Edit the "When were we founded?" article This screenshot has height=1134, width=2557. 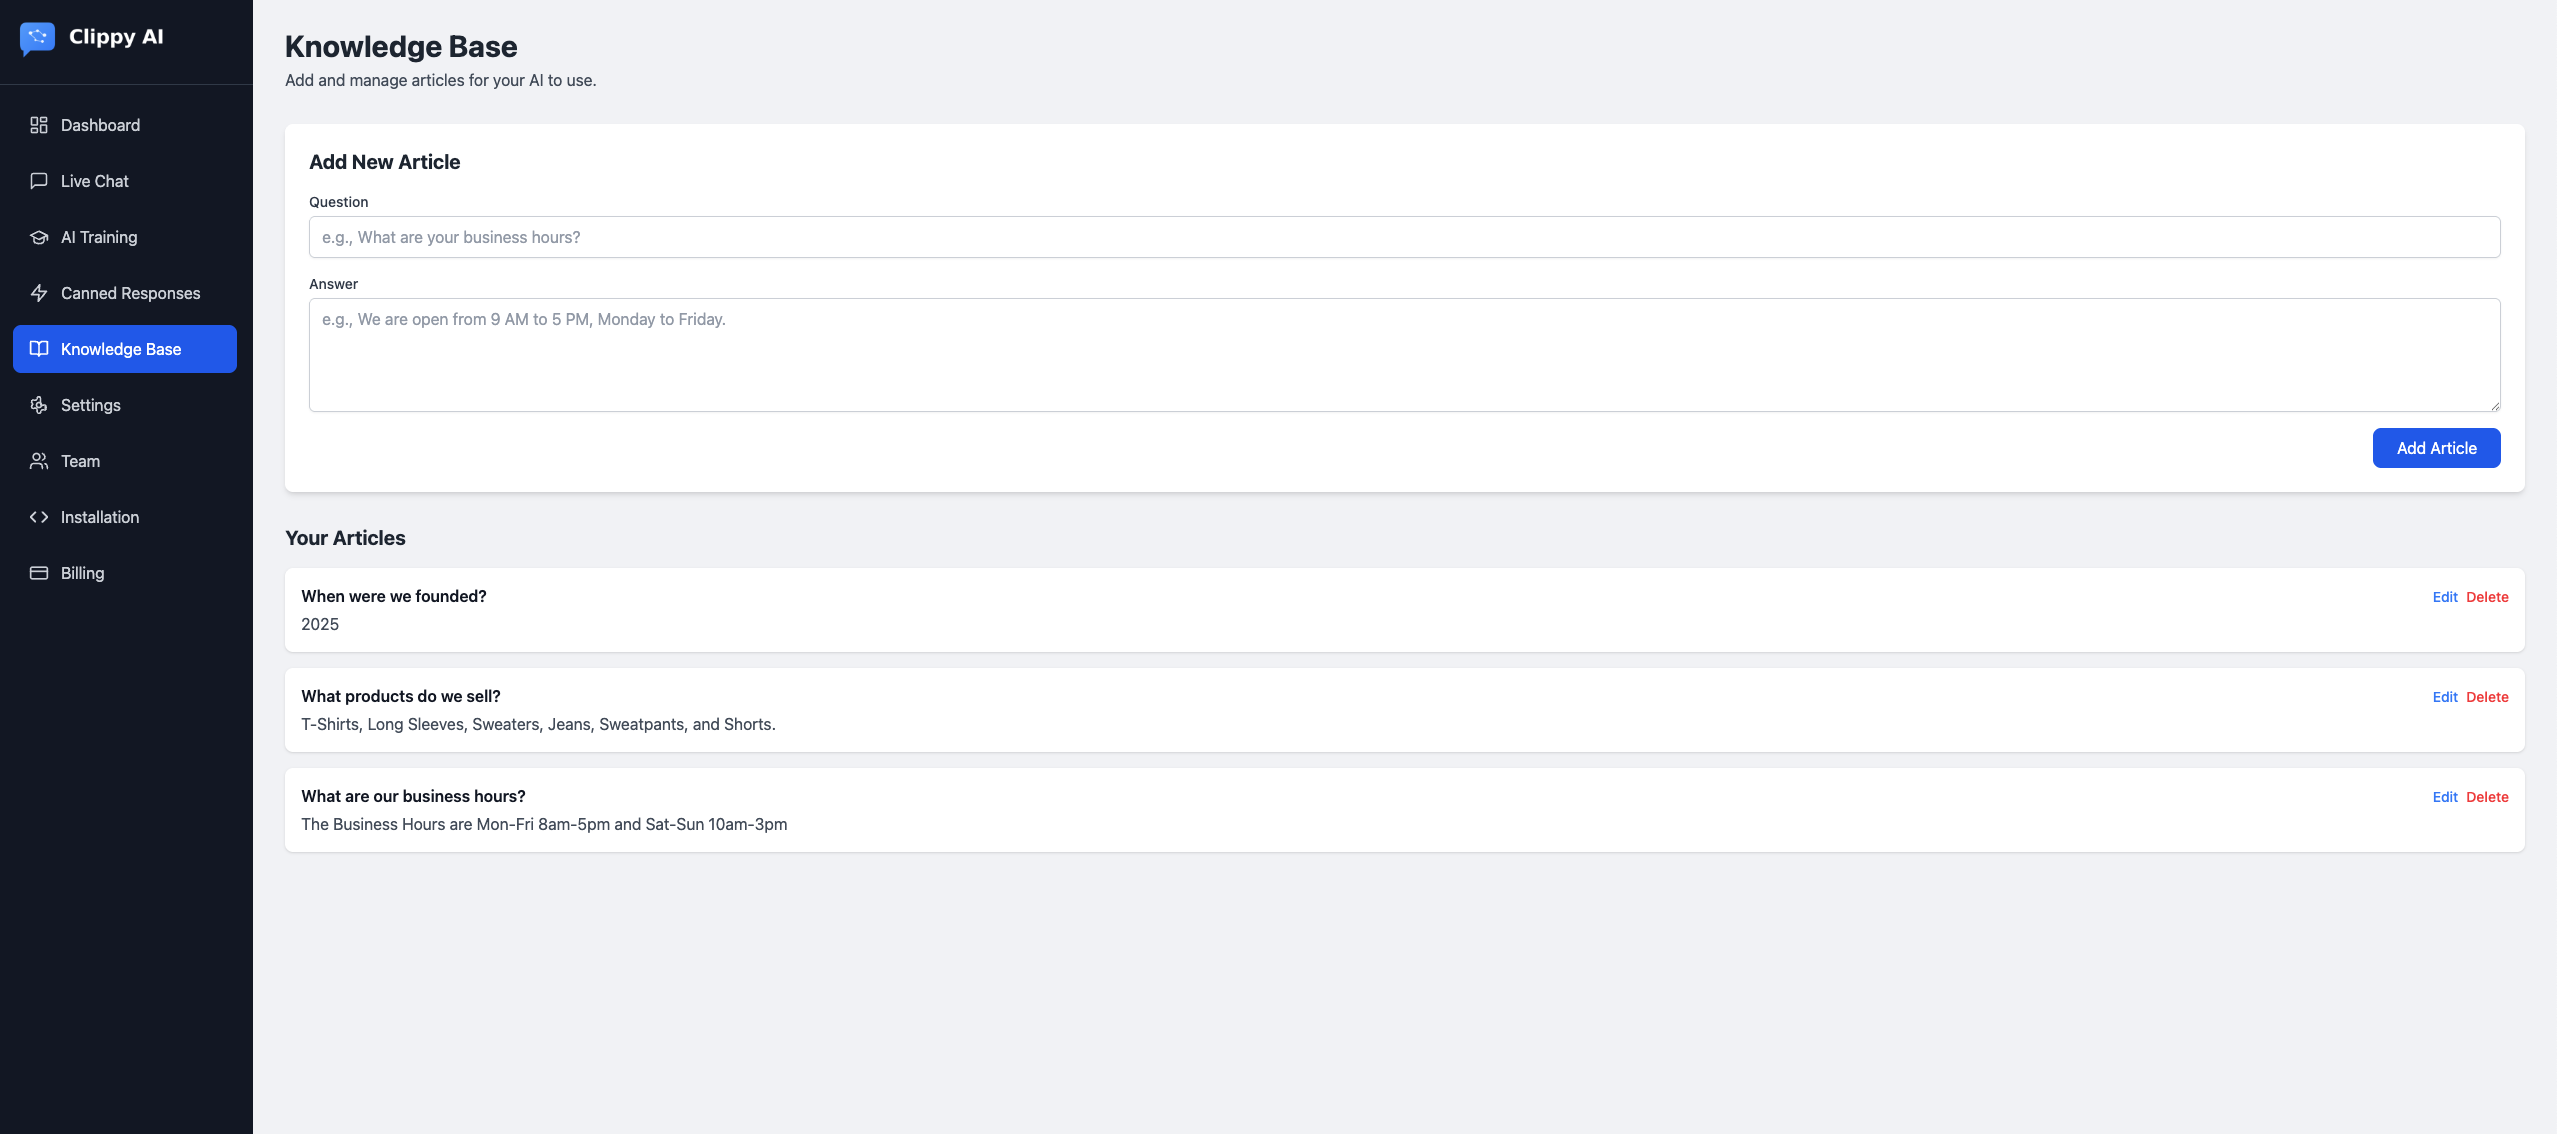click(2445, 597)
